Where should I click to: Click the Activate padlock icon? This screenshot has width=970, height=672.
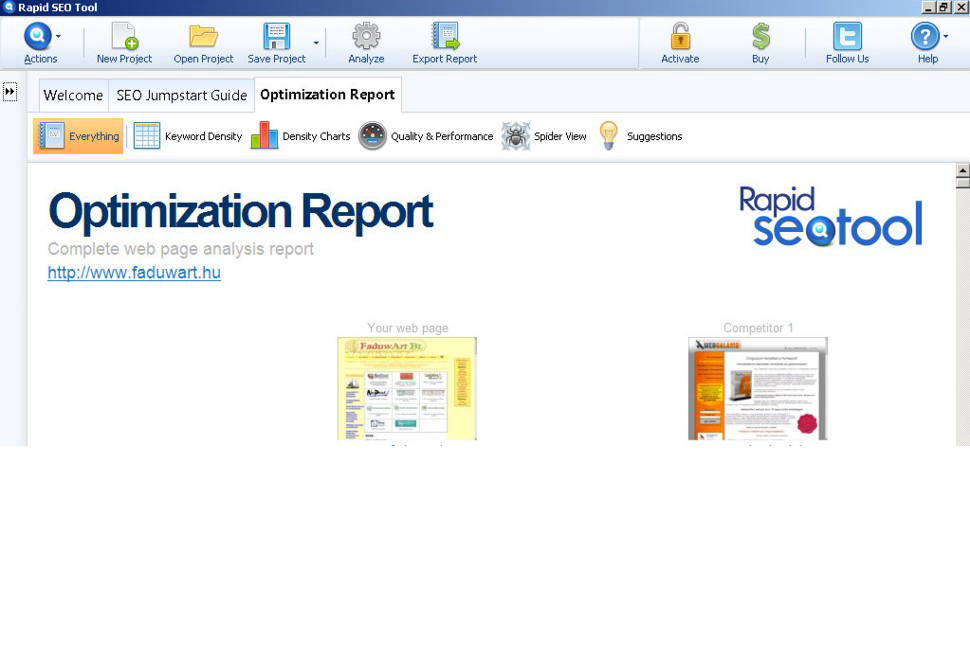[680, 37]
